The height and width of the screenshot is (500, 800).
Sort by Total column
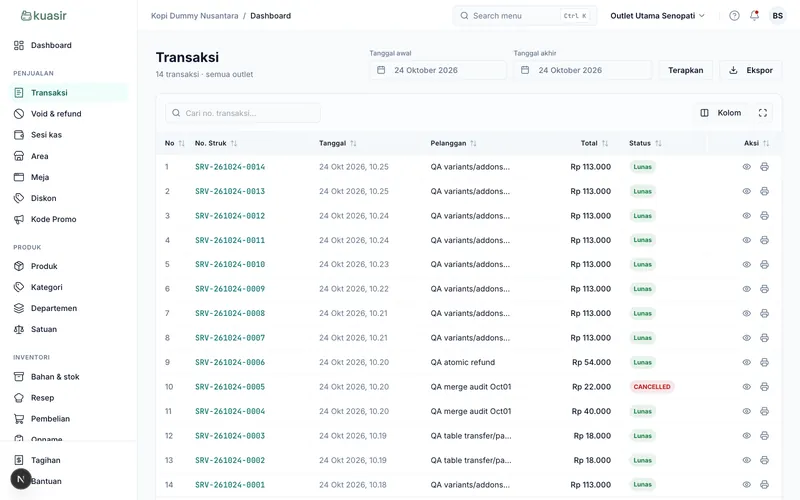pyautogui.click(x=594, y=143)
